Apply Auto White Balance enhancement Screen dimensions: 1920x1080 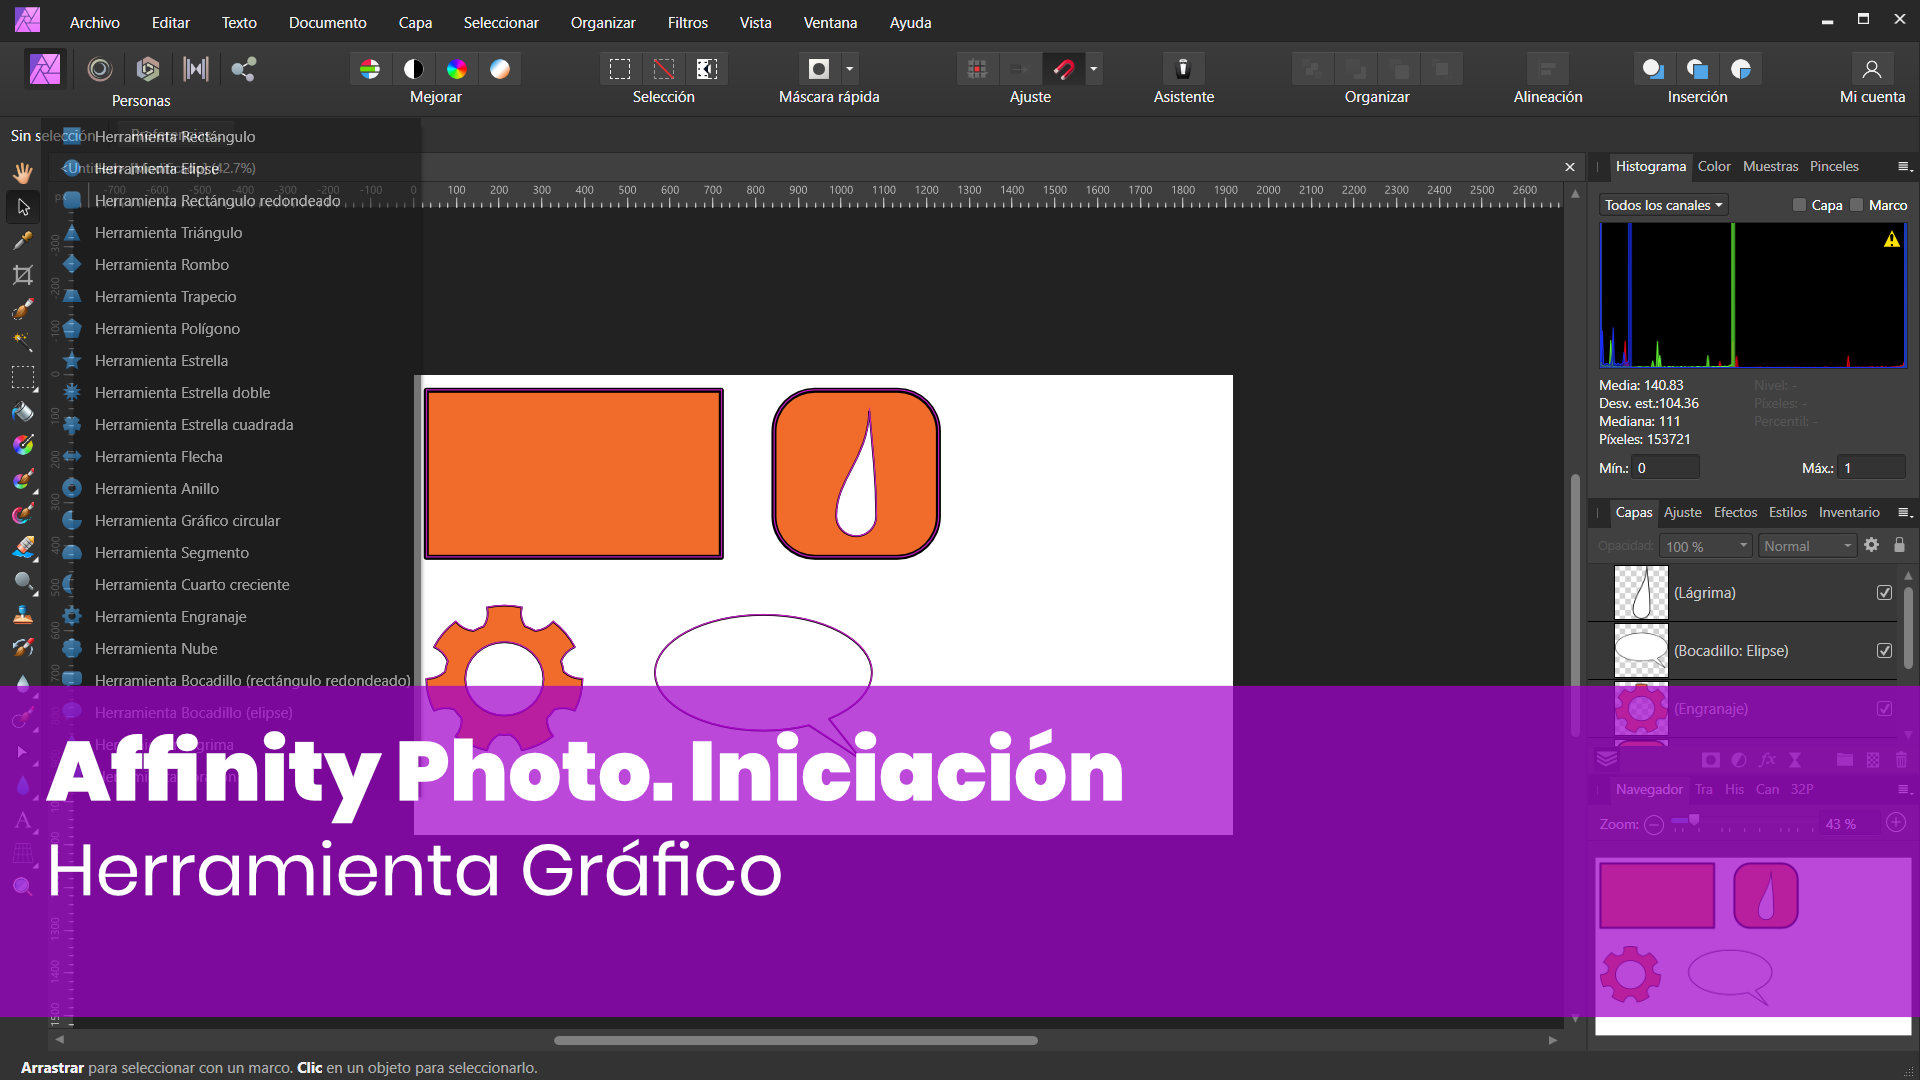pos(500,69)
